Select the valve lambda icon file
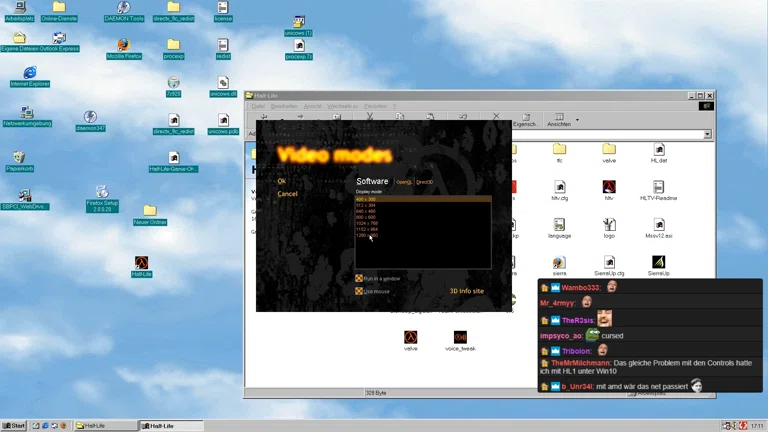Screen dimensions: 768x432 (x=410, y=341)
